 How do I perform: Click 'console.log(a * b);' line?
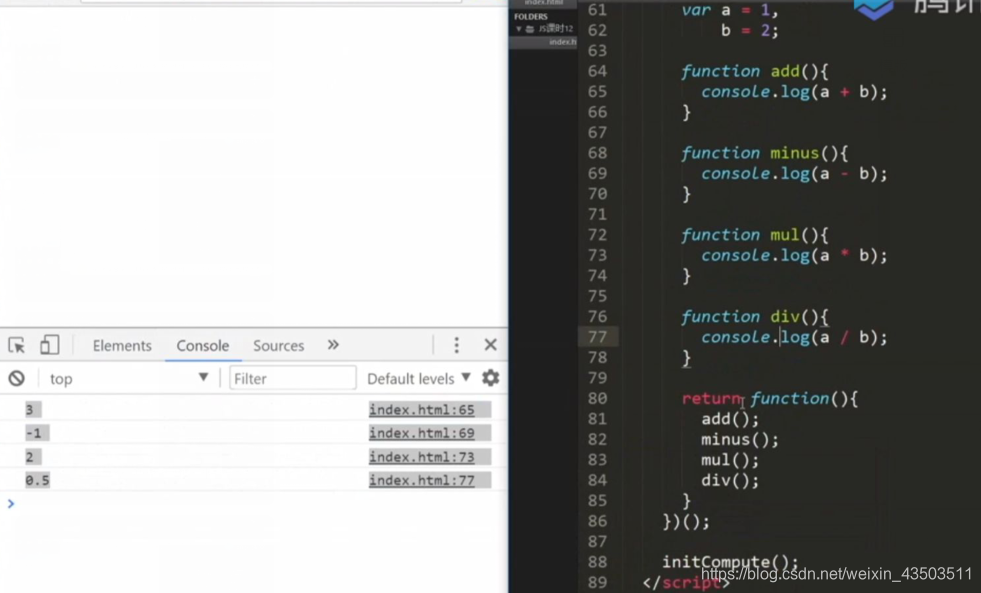pos(794,255)
